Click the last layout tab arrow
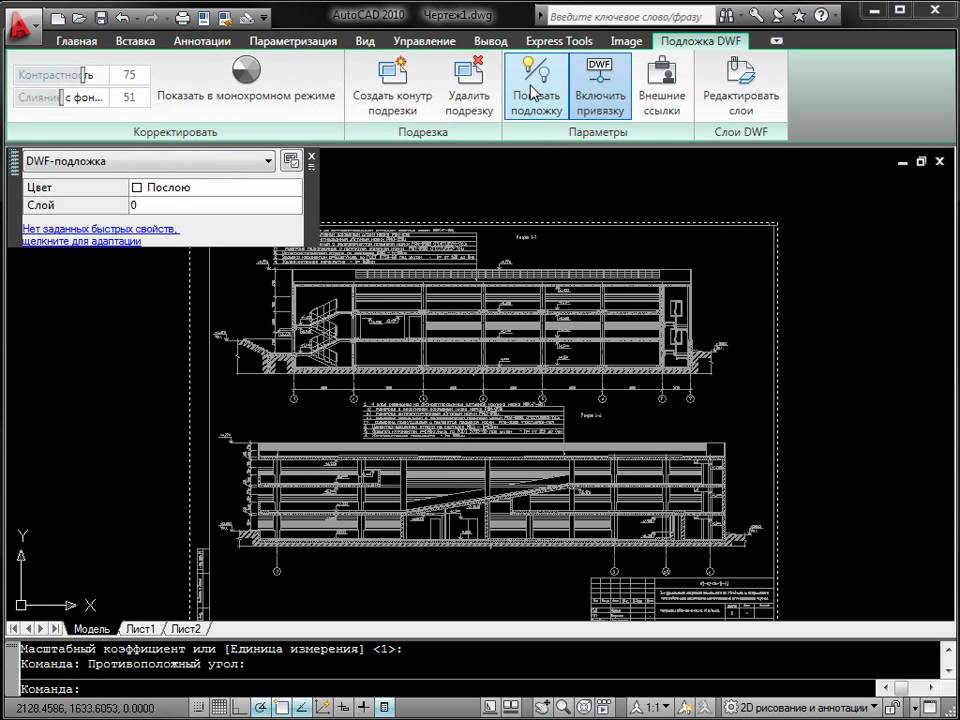This screenshot has width=960, height=720. coord(54,629)
